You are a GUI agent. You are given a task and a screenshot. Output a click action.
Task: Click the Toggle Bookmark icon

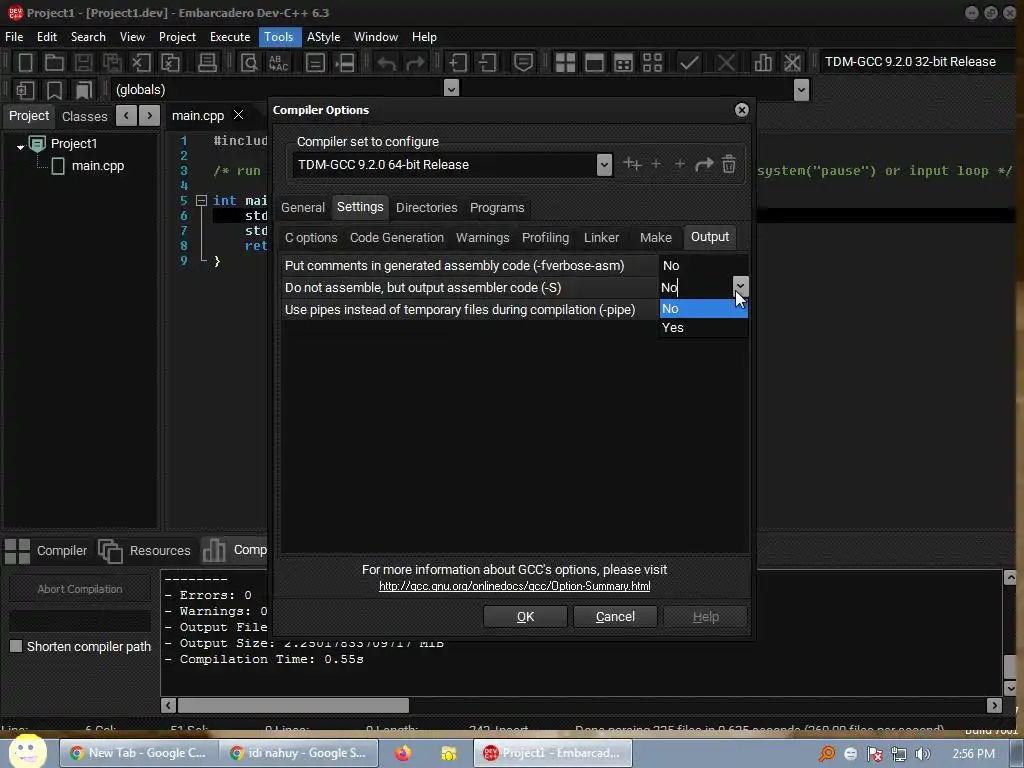54,89
